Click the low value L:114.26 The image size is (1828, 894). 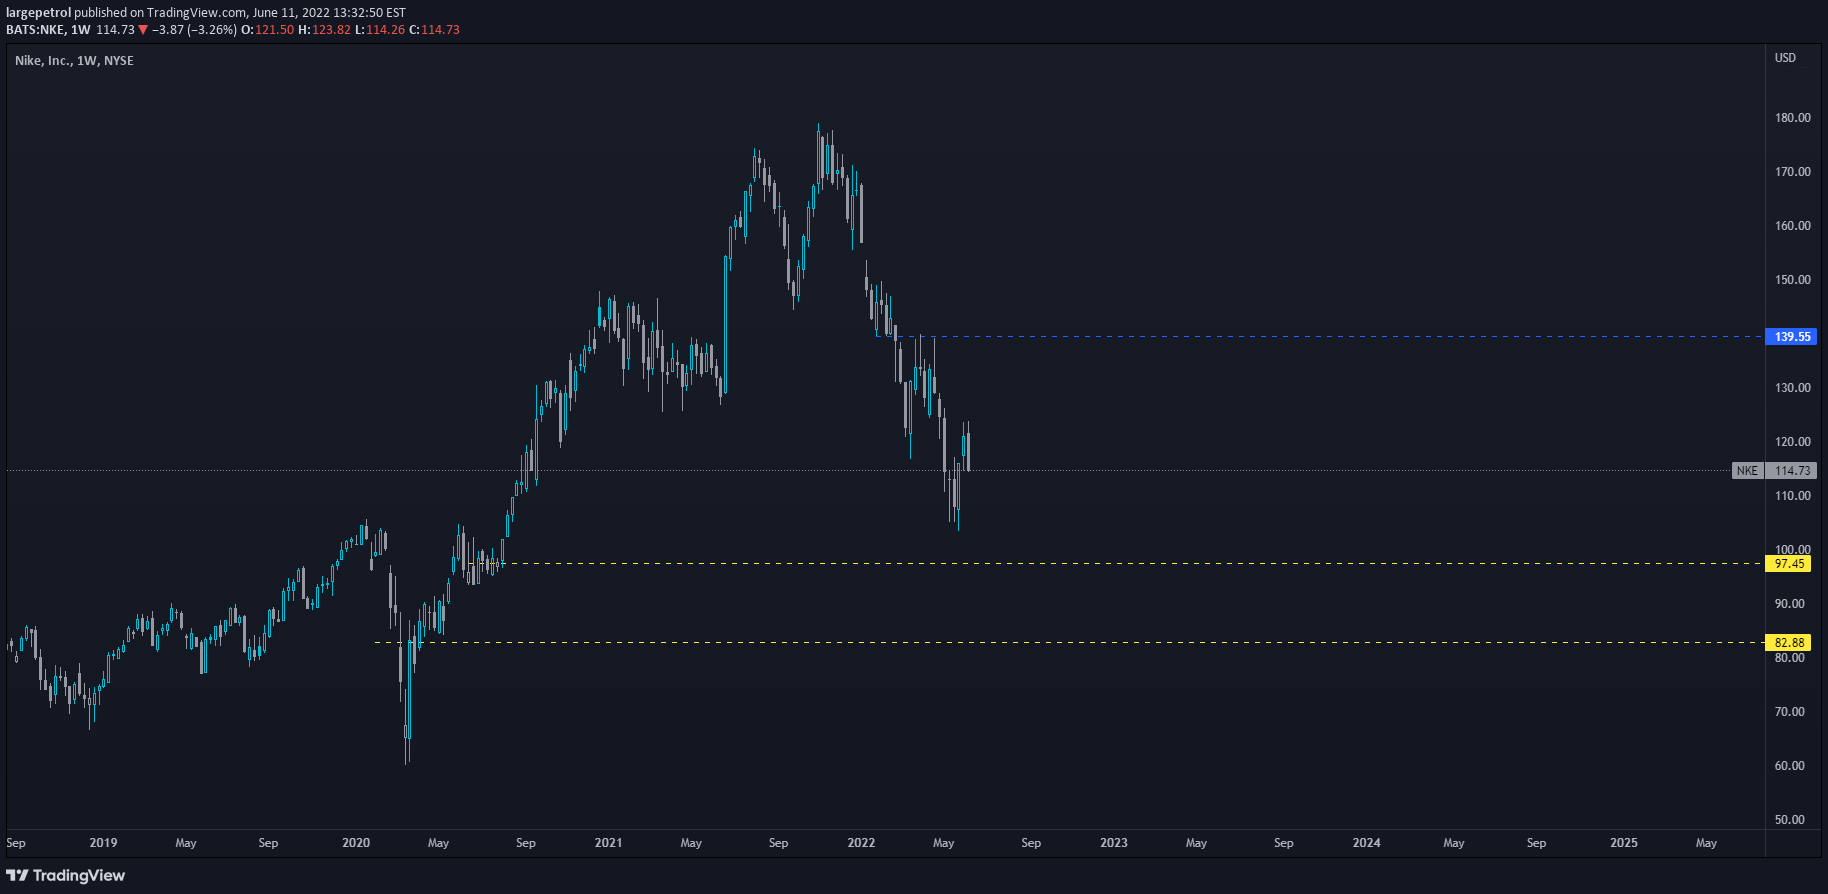coord(380,30)
